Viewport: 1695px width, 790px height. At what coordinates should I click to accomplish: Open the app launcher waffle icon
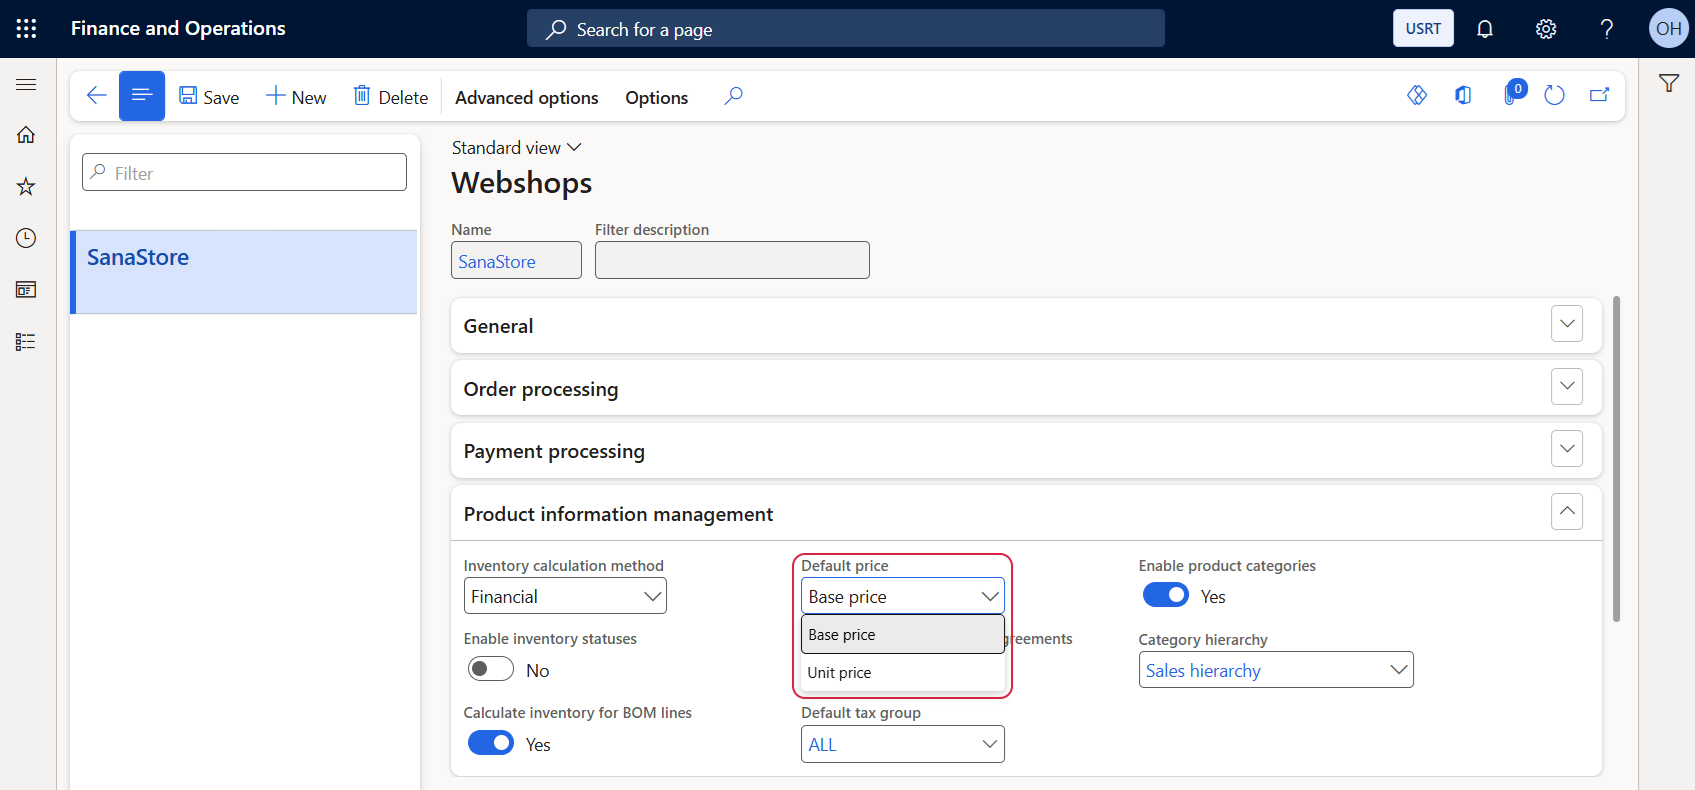(27, 29)
